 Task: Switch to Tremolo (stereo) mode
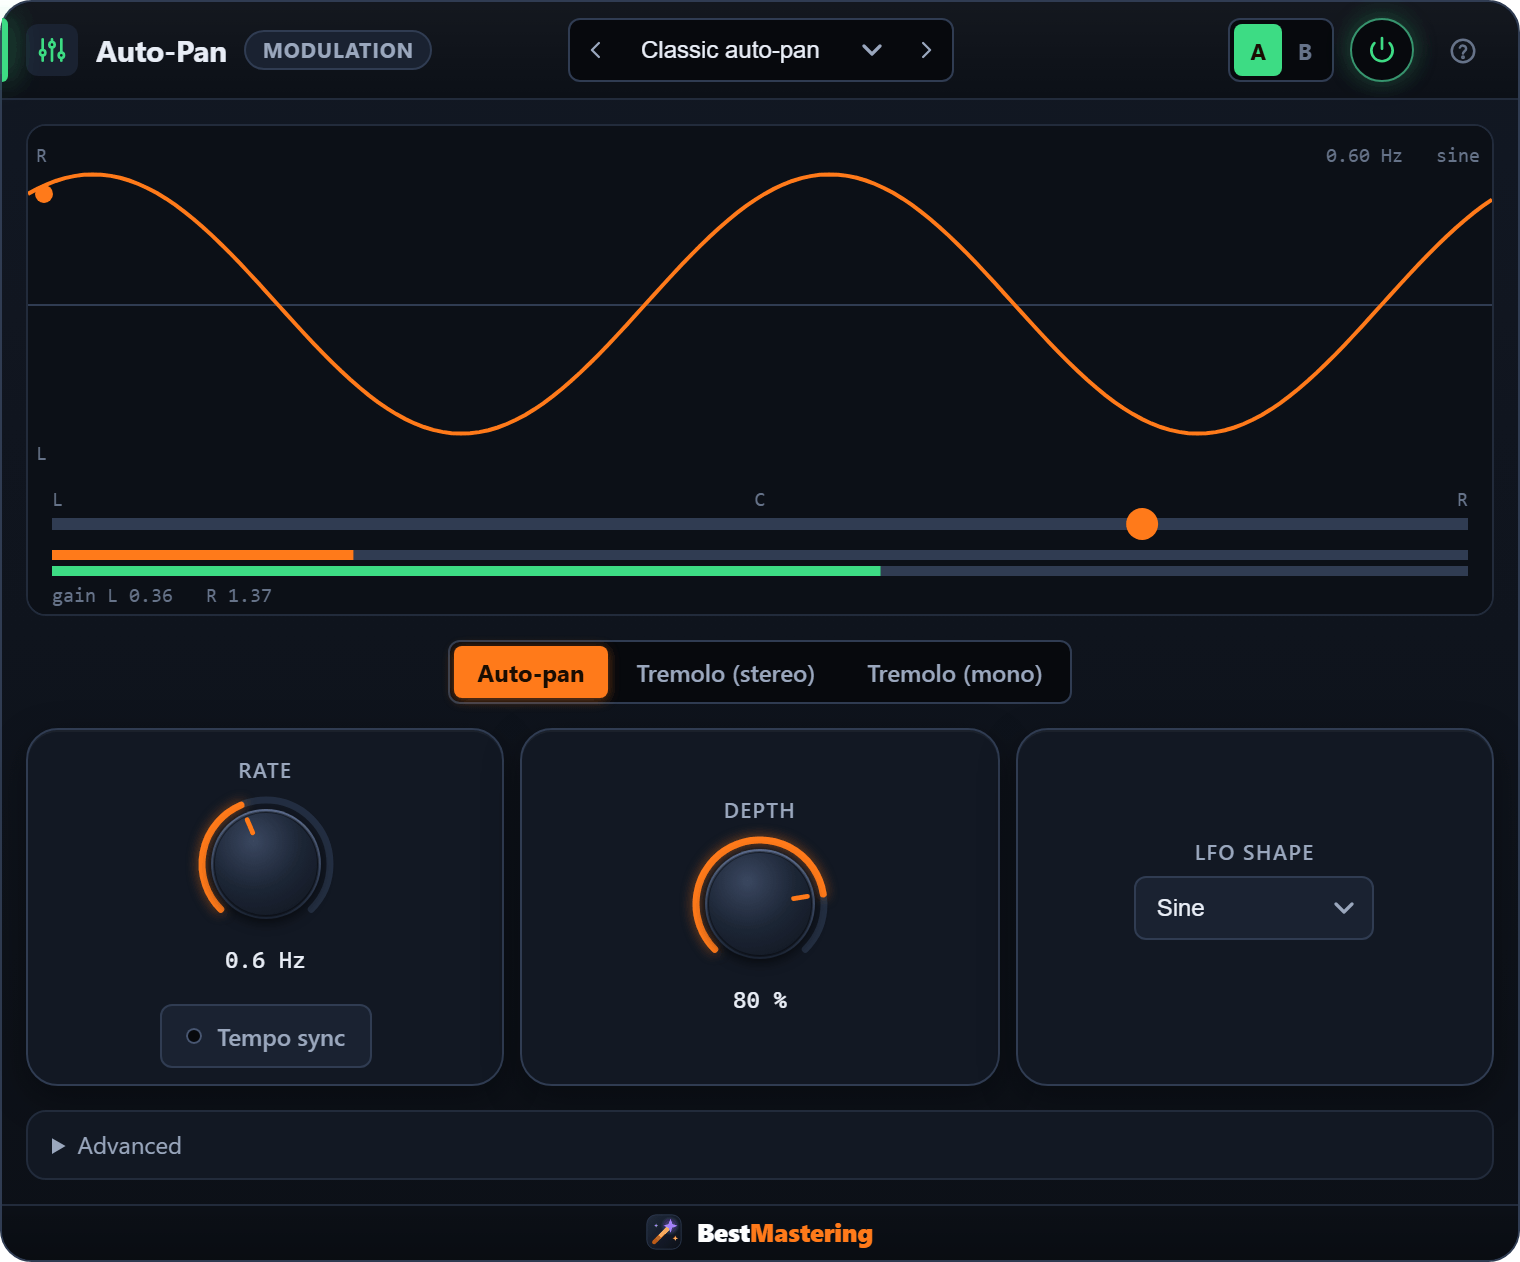click(x=726, y=673)
